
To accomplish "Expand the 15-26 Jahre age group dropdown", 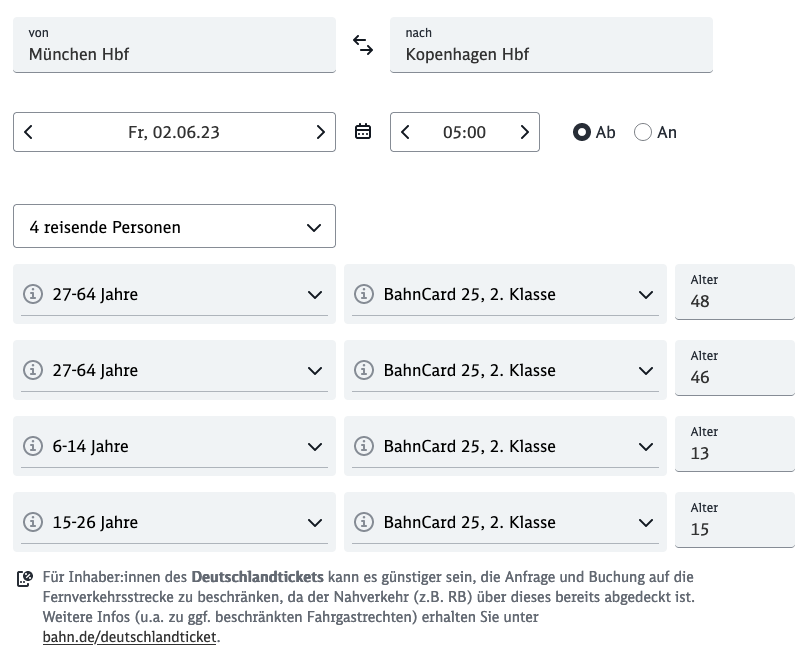I will (x=174, y=522).
